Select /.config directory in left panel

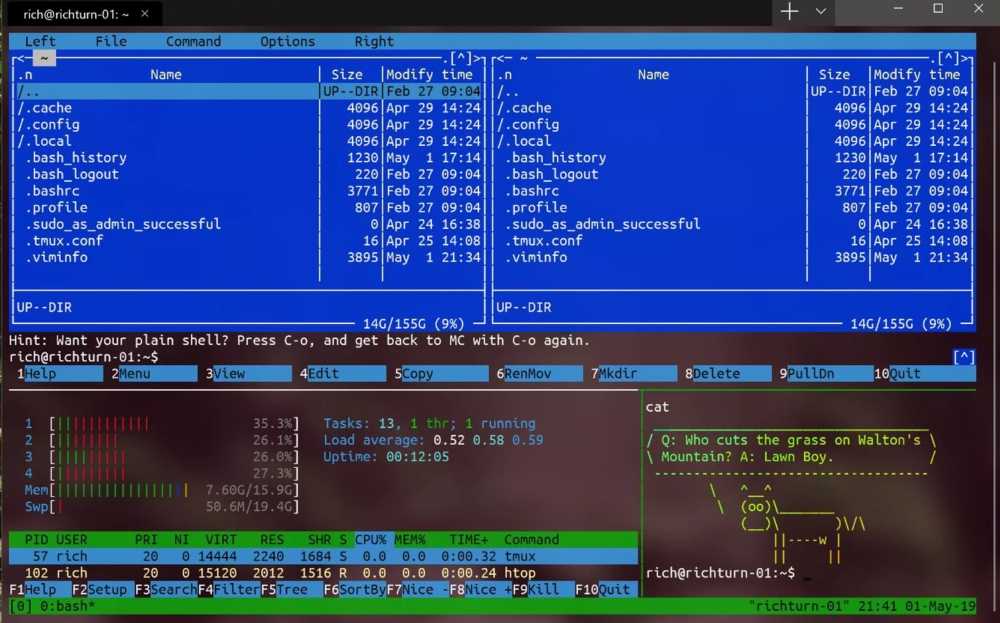249,124
